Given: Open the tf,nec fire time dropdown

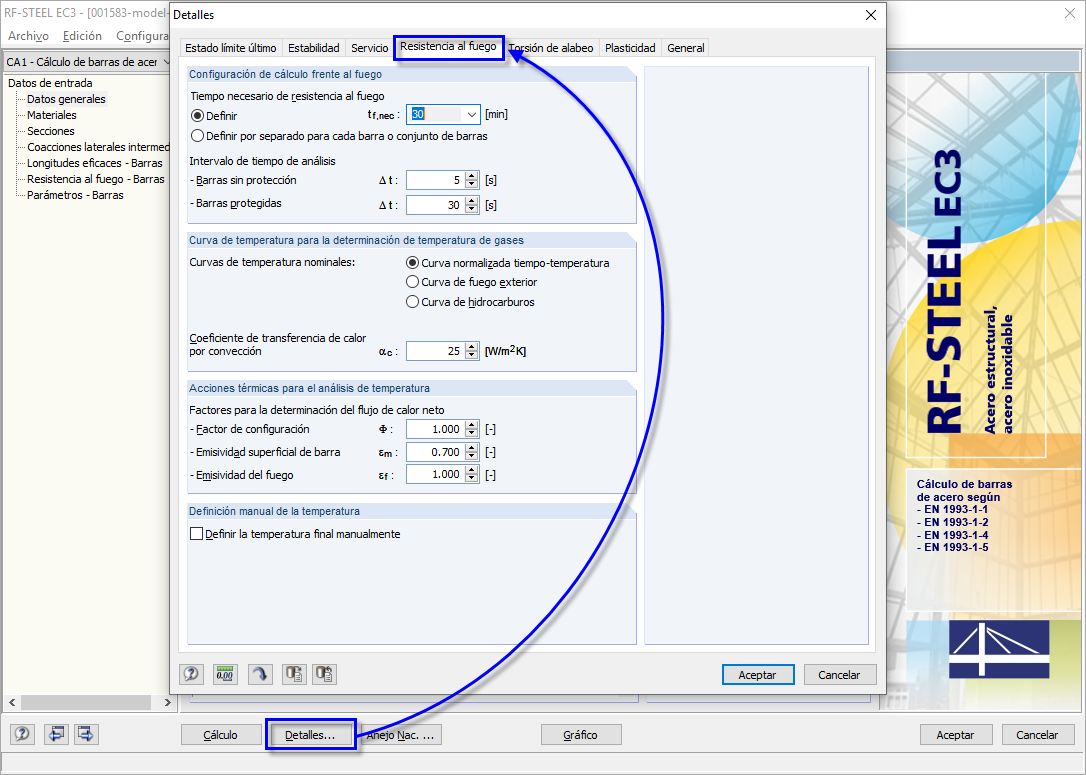Looking at the screenshot, I should pyautogui.click(x=471, y=114).
